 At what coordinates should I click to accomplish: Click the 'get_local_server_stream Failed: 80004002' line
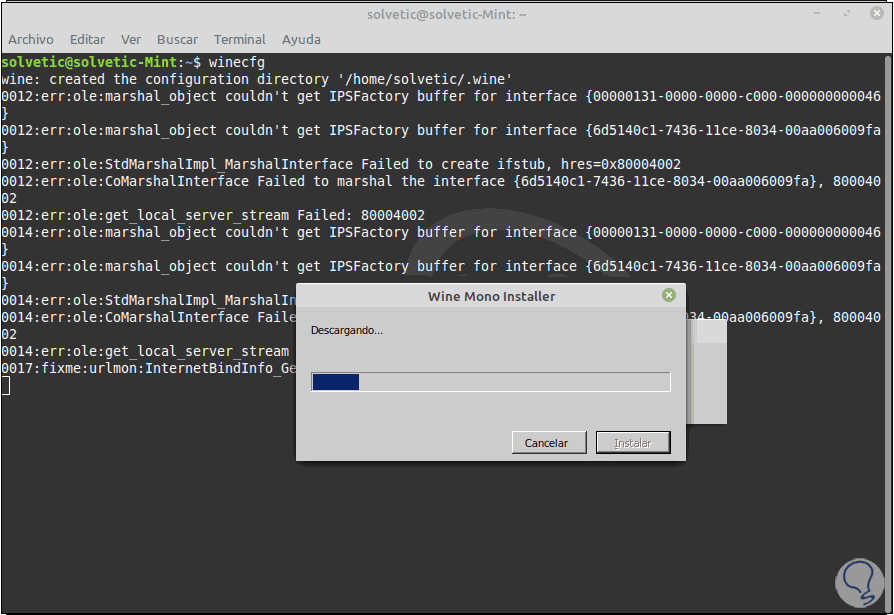213,215
